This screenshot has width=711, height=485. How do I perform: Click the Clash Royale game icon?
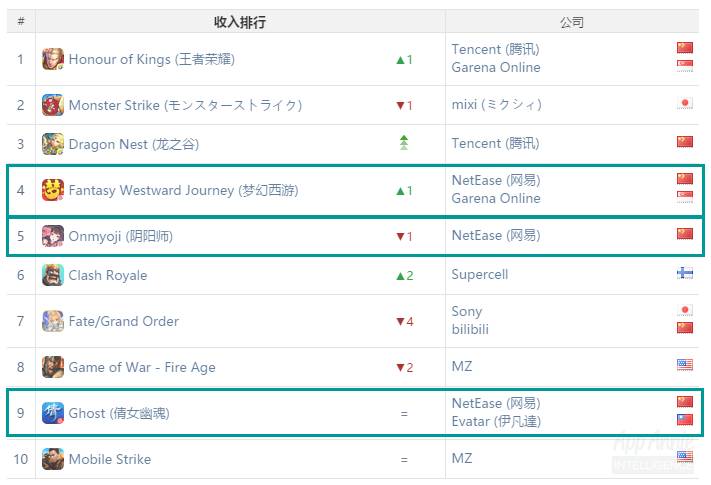click(53, 275)
